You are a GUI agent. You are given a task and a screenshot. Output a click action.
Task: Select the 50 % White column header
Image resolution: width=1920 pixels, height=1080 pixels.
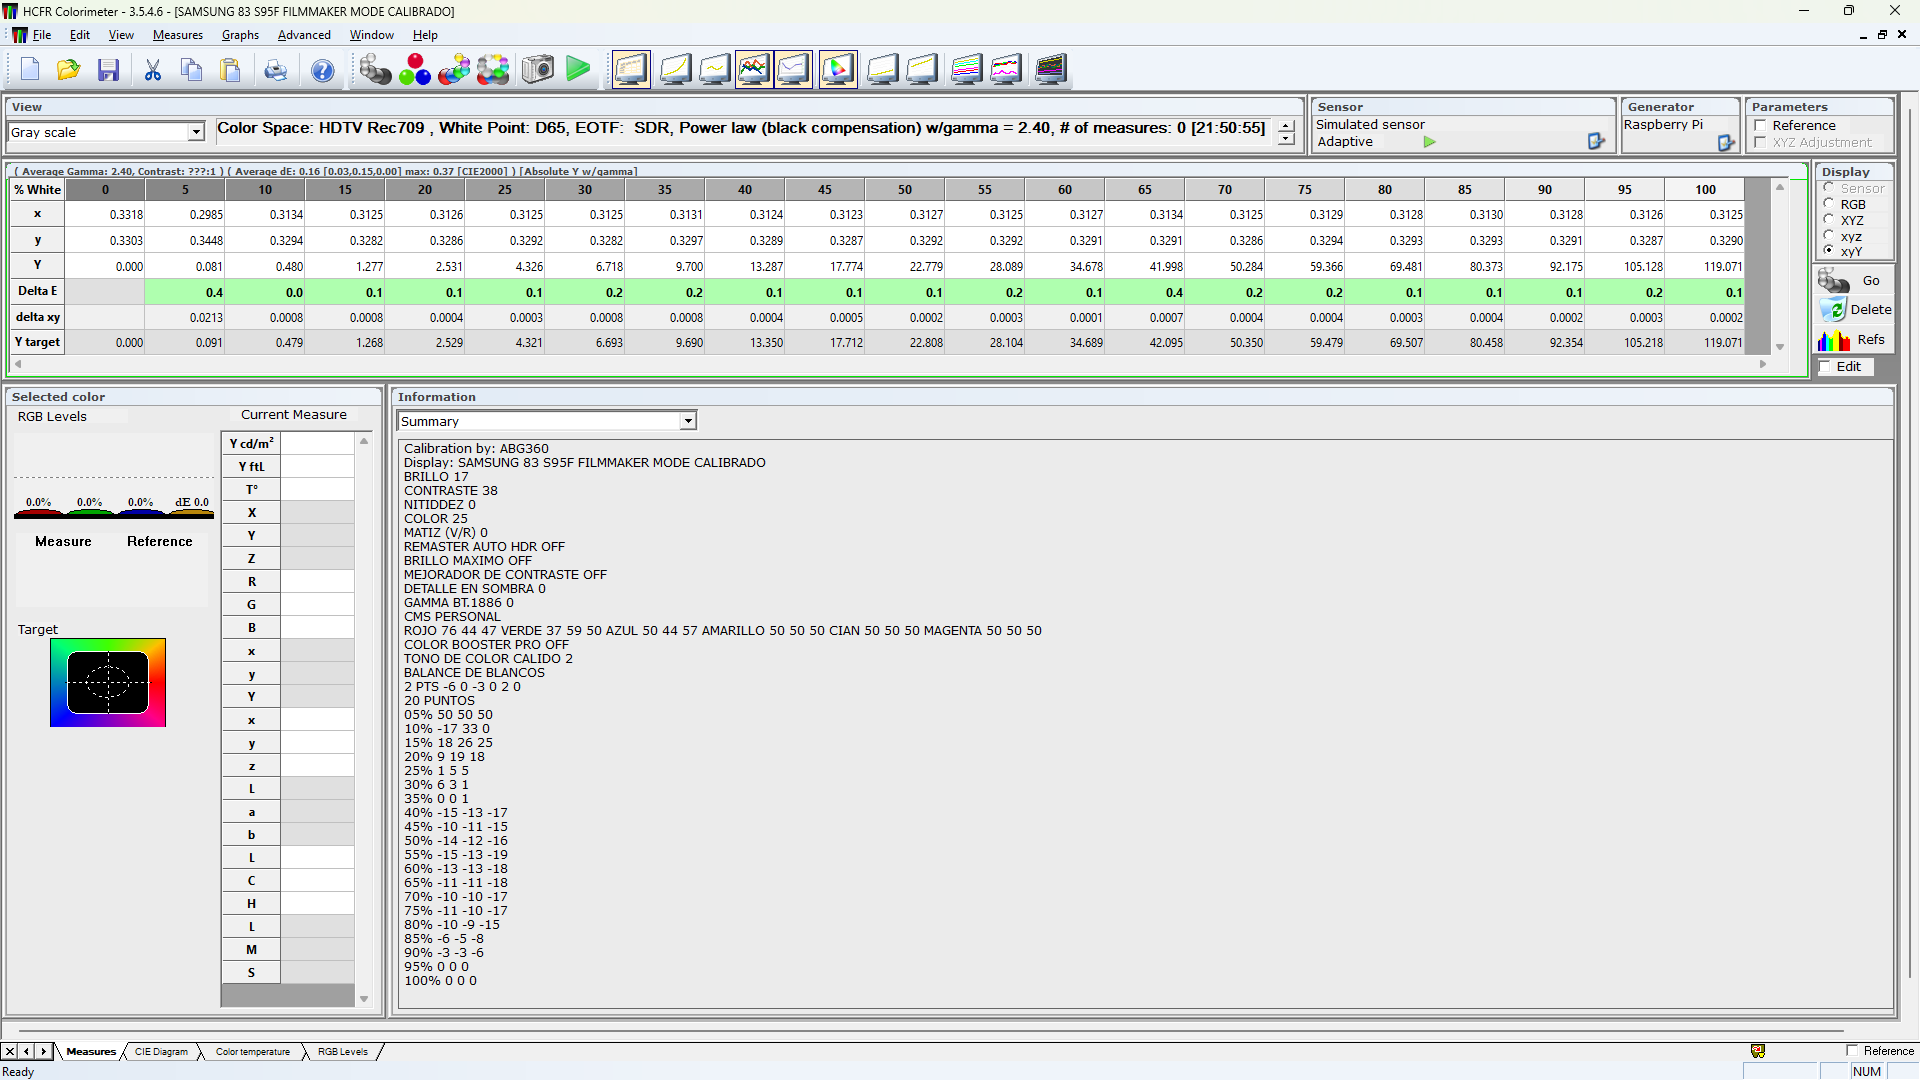click(905, 189)
